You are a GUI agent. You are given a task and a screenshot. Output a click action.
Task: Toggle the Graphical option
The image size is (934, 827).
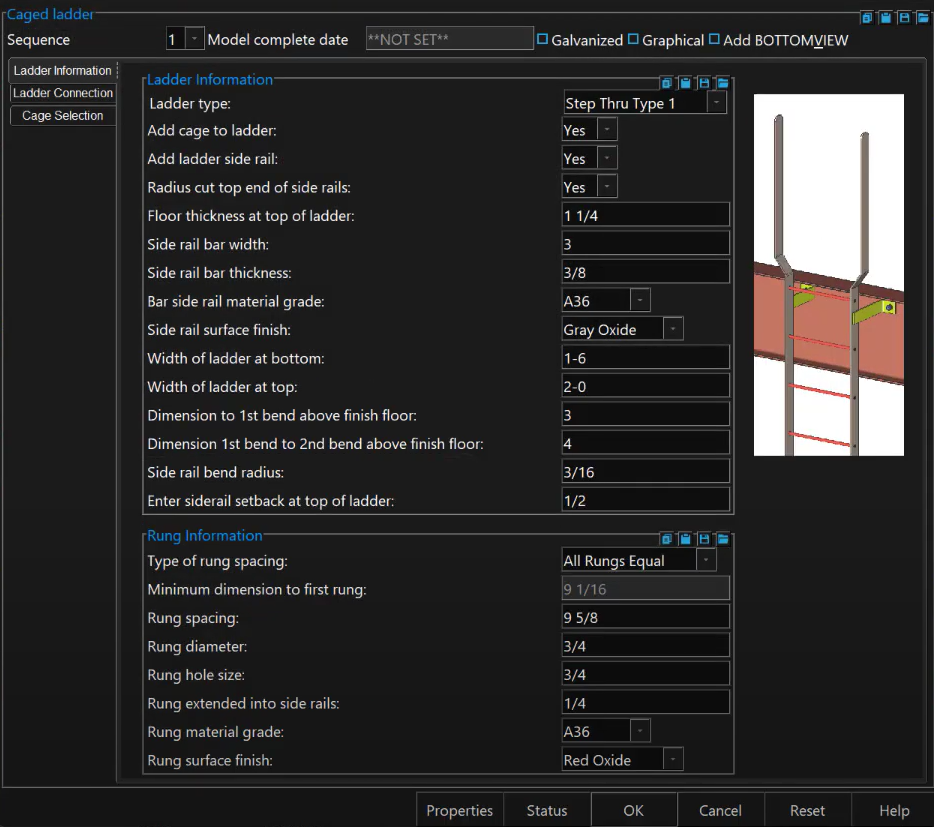click(x=632, y=40)
